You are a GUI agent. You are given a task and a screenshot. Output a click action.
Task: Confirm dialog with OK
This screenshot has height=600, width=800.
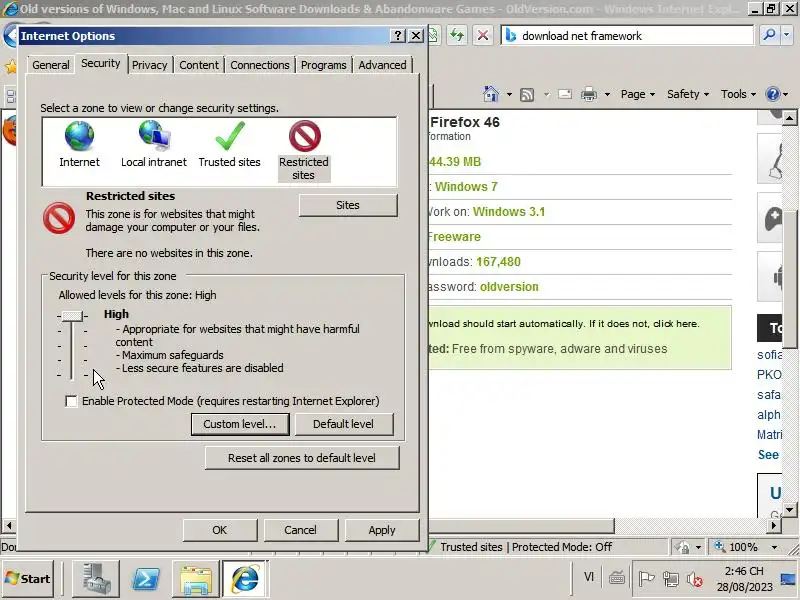click(220, 530)
